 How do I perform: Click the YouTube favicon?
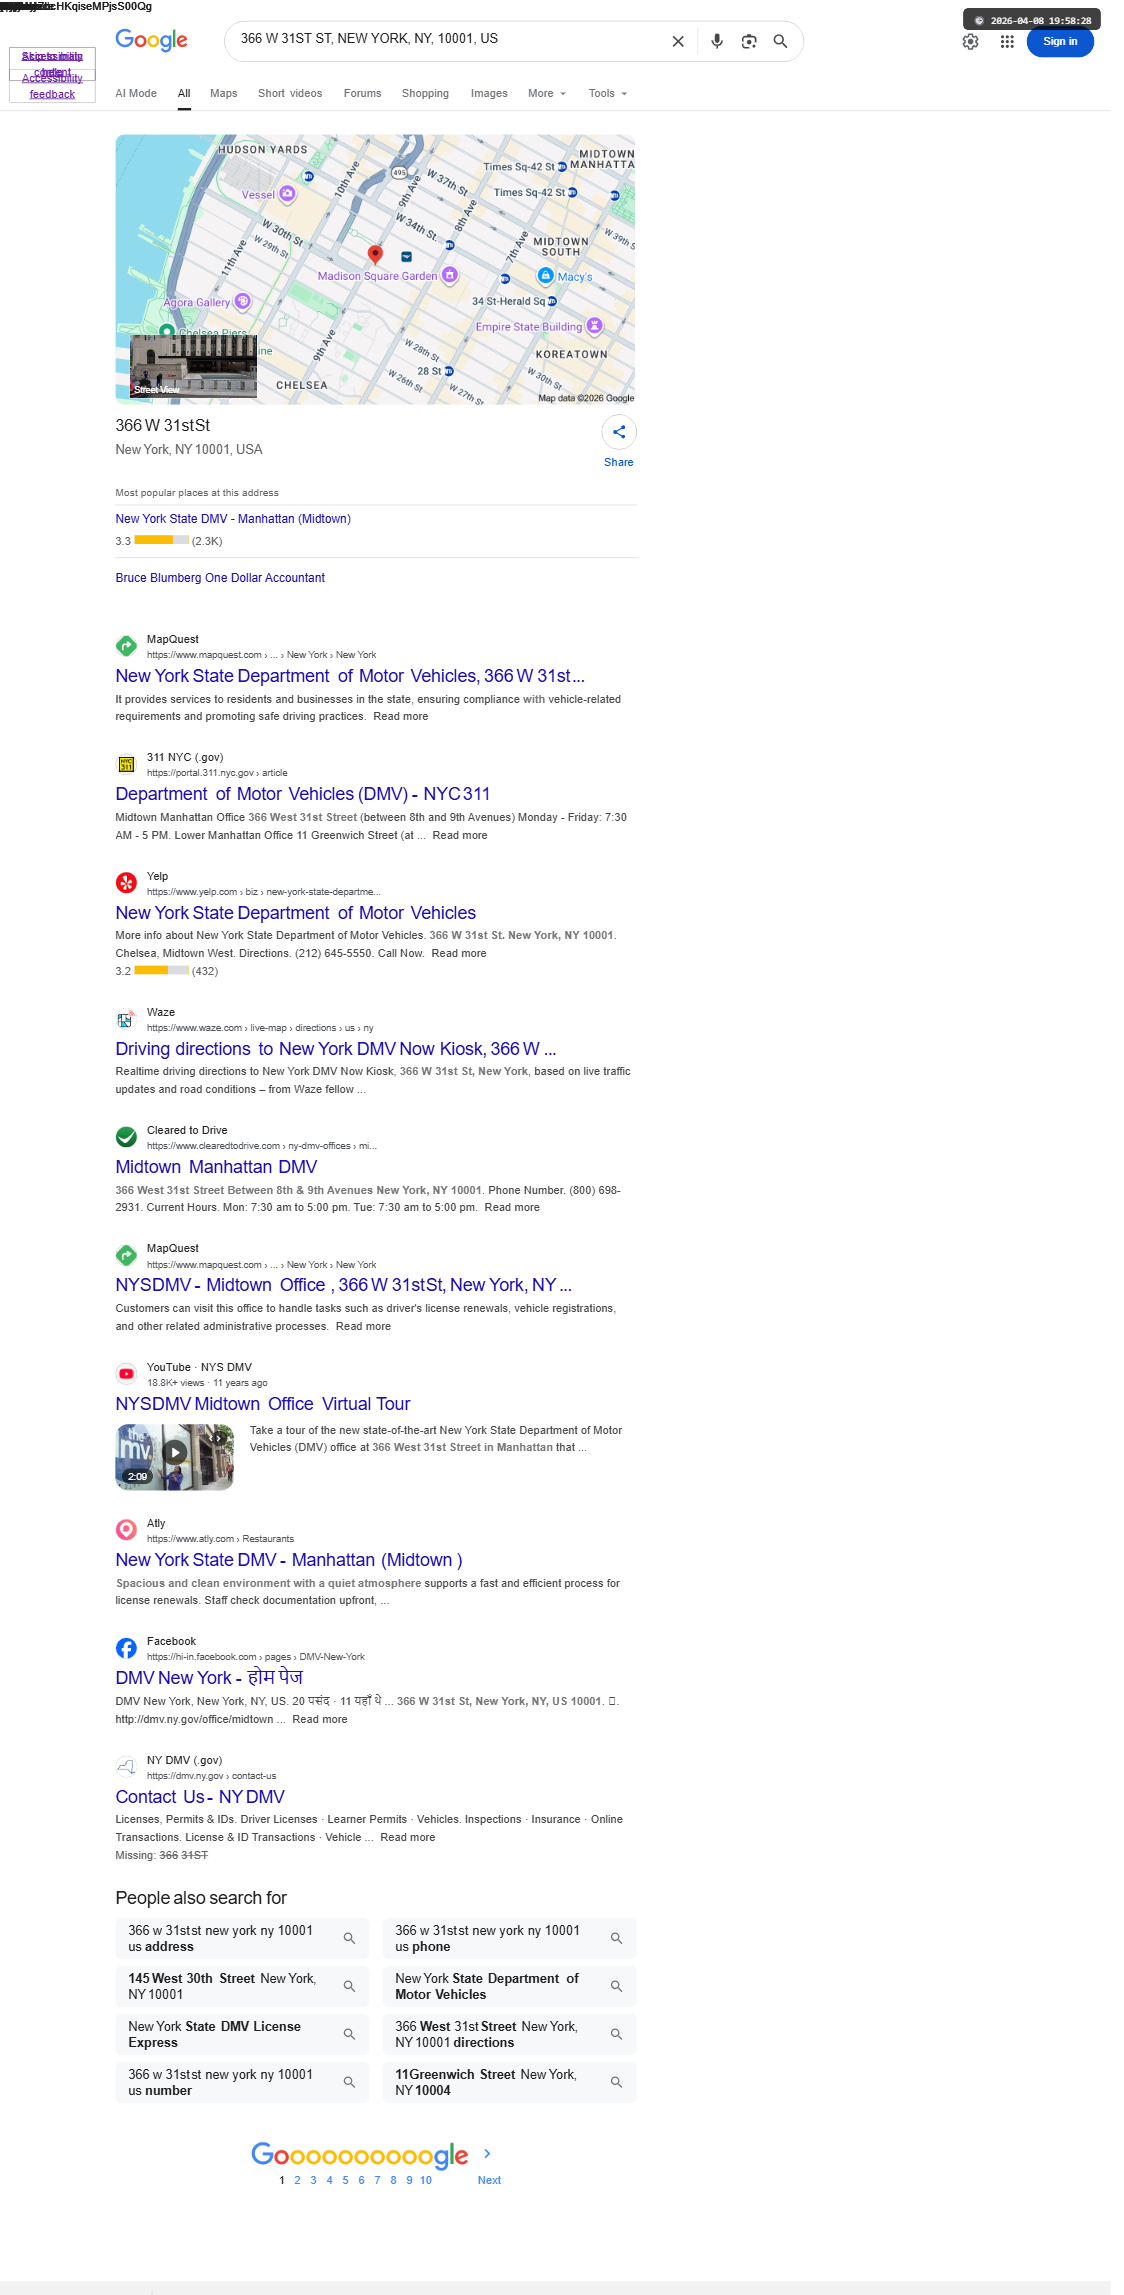point(126,1374)
